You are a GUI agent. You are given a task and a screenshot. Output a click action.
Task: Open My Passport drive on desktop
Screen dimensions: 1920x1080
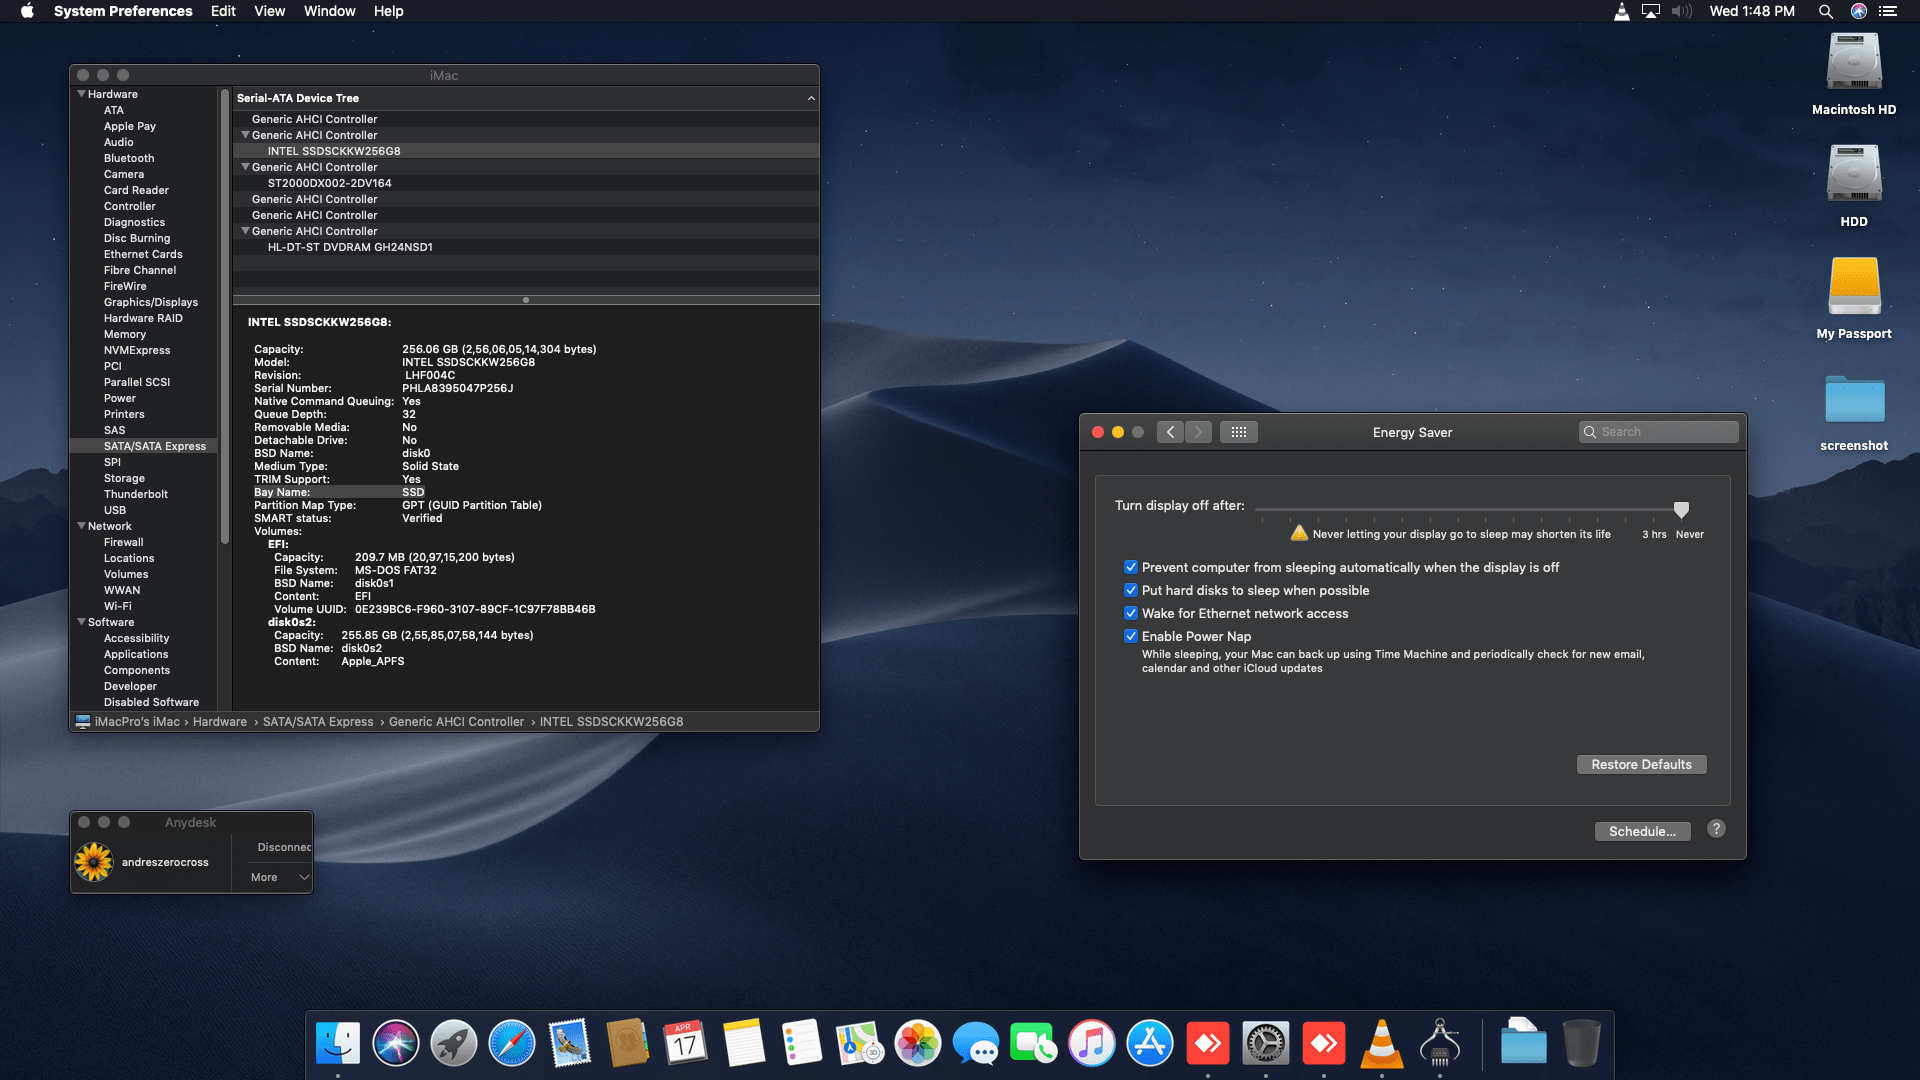(x=1853, y=287)
